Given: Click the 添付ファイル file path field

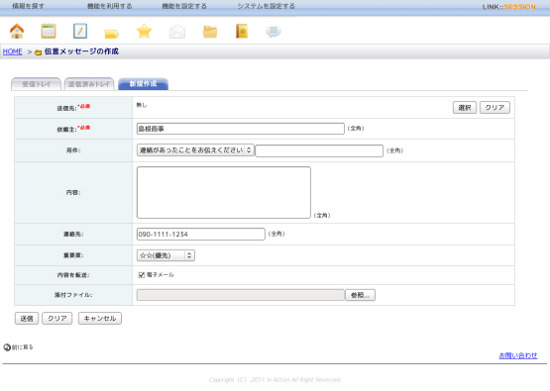Looking at the screenshot, I should coord(241,295).
